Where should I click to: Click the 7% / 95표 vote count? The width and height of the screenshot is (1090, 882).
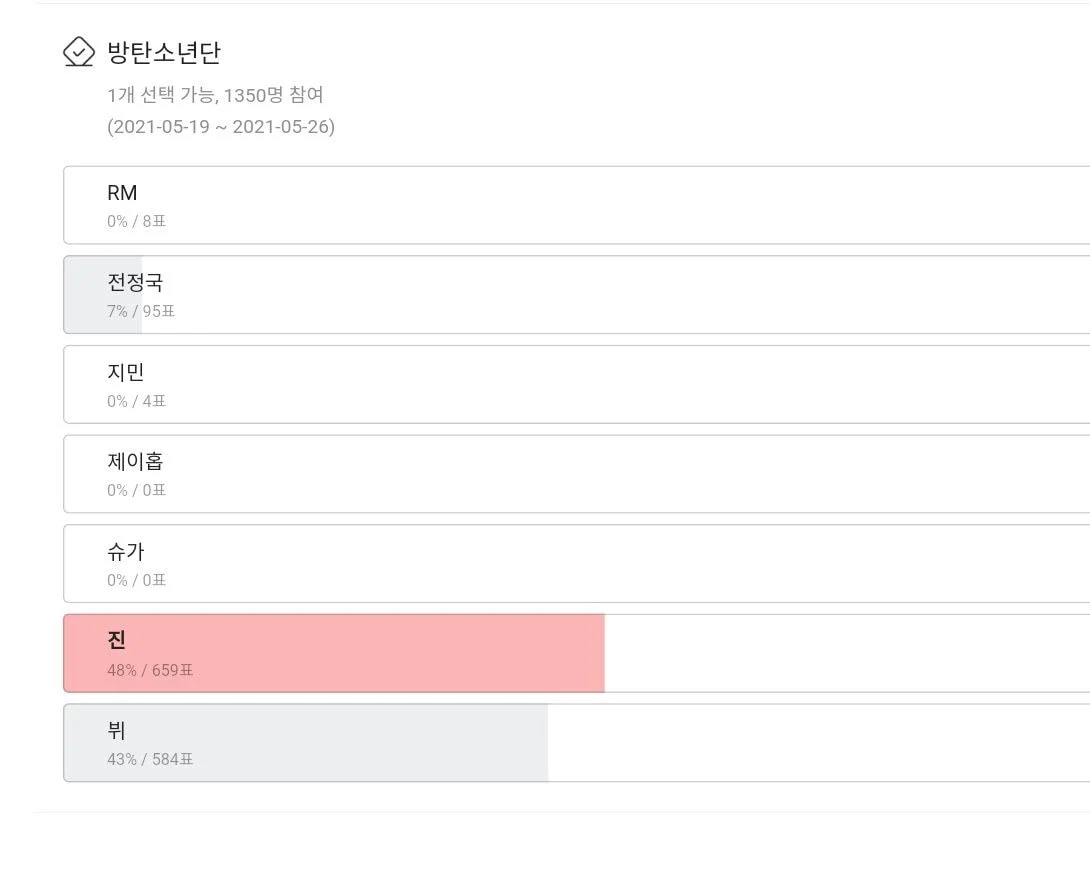pyautogui.click(x=141, y=312)
